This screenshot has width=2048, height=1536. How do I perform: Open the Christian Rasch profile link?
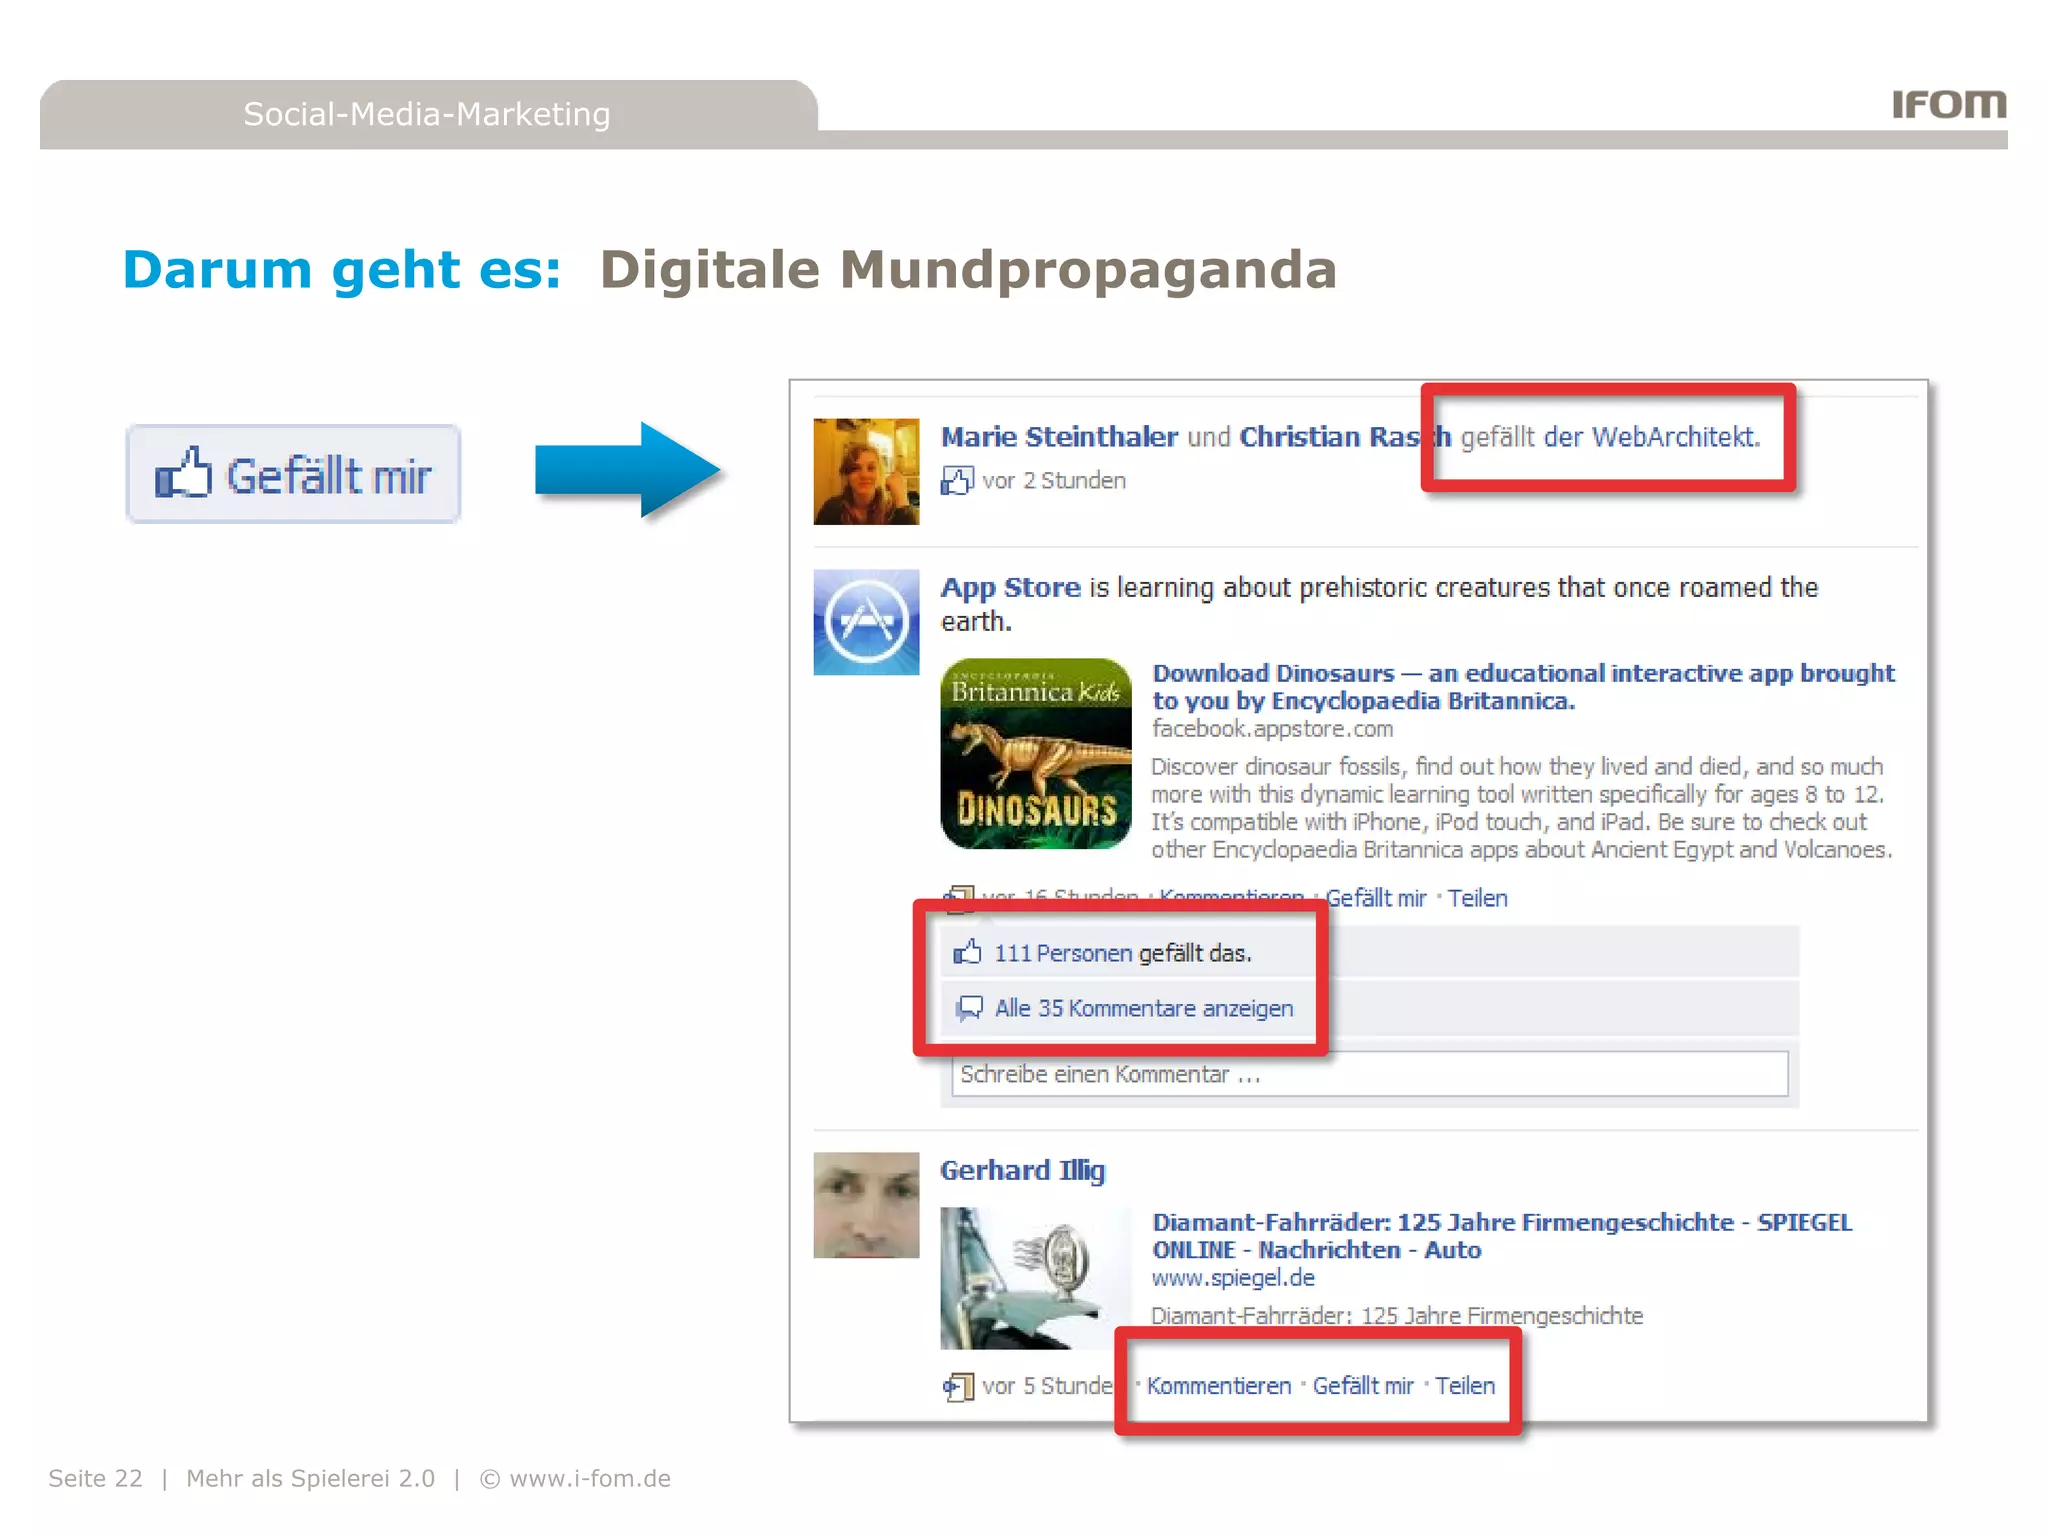[1345, 437]
